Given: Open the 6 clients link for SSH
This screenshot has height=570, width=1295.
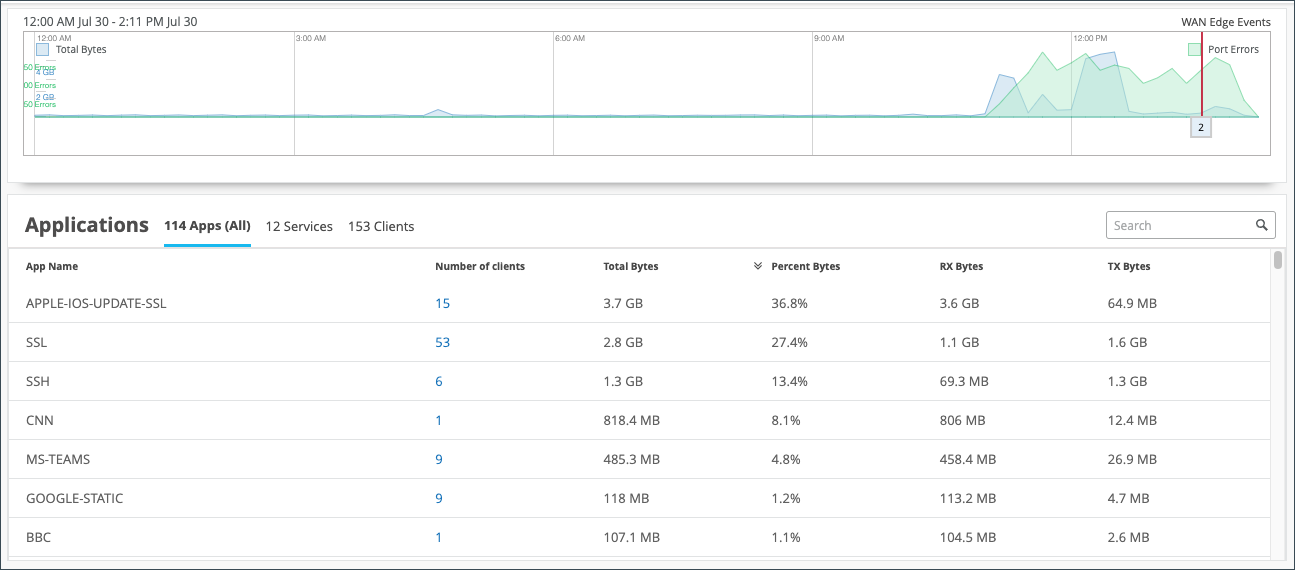Looking at the screenshot, I should [x=439, y=381].
